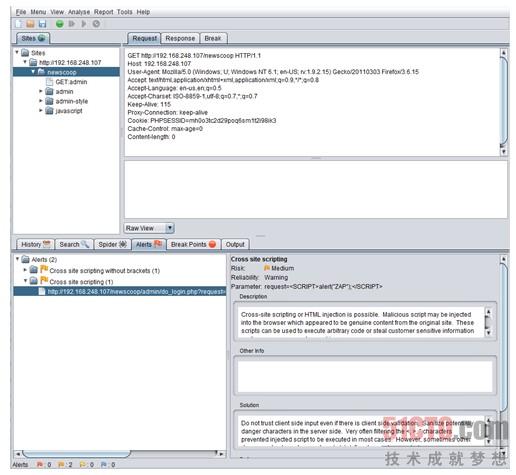Click the orange medium-risk flag in status bar
Image resolution: width=516 pixels, height=475 pixels.
(x=61, y=464)
